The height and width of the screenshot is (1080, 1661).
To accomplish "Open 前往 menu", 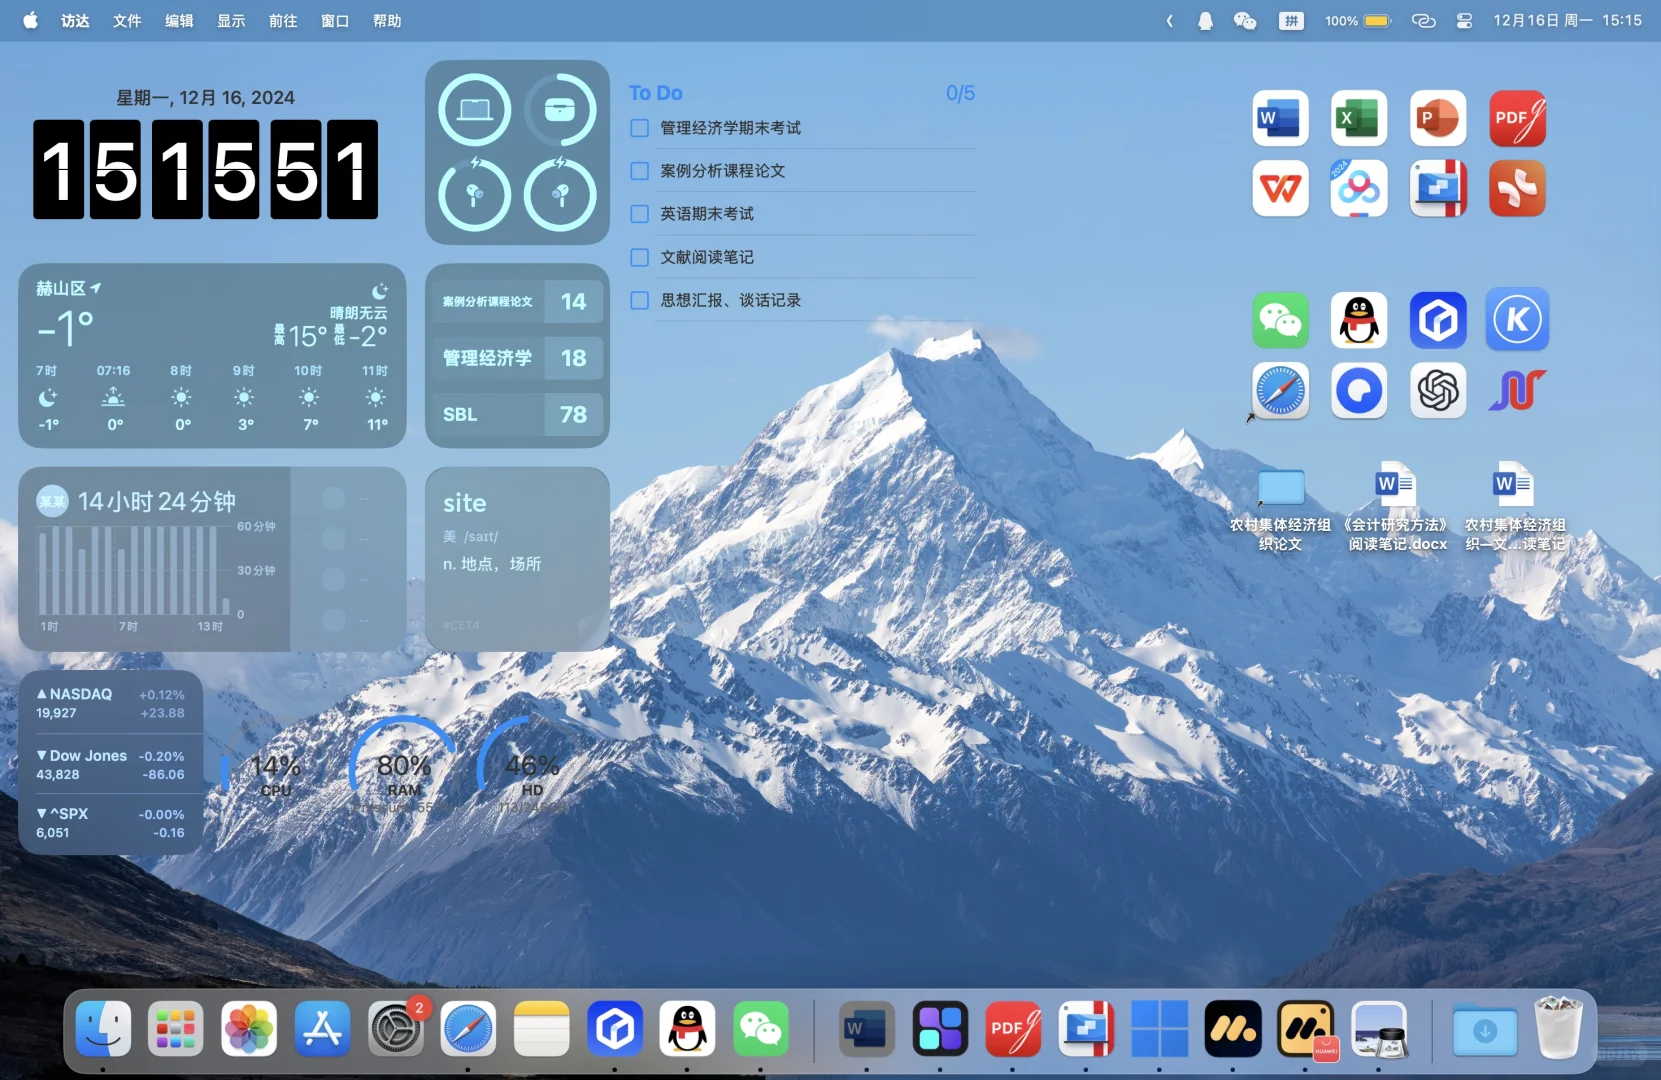I will (x=283, y=20).
